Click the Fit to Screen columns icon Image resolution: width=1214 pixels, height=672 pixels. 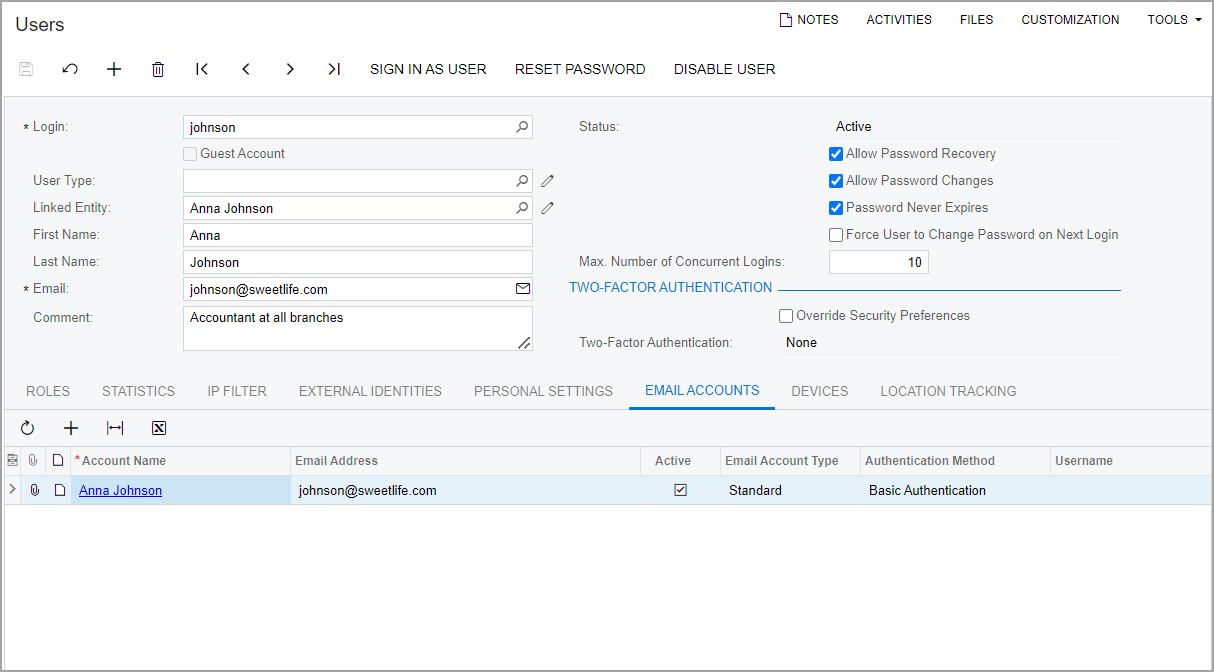point(115,428)
